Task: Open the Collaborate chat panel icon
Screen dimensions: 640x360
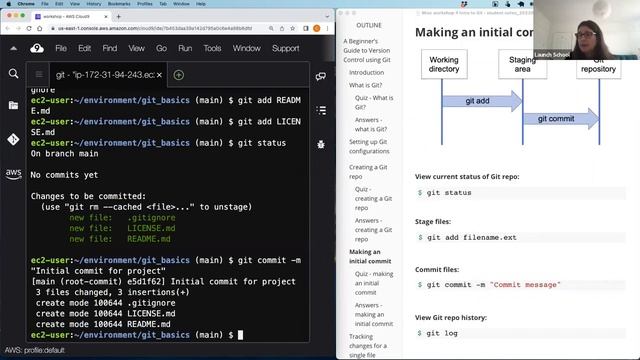Action: (321, 76)
